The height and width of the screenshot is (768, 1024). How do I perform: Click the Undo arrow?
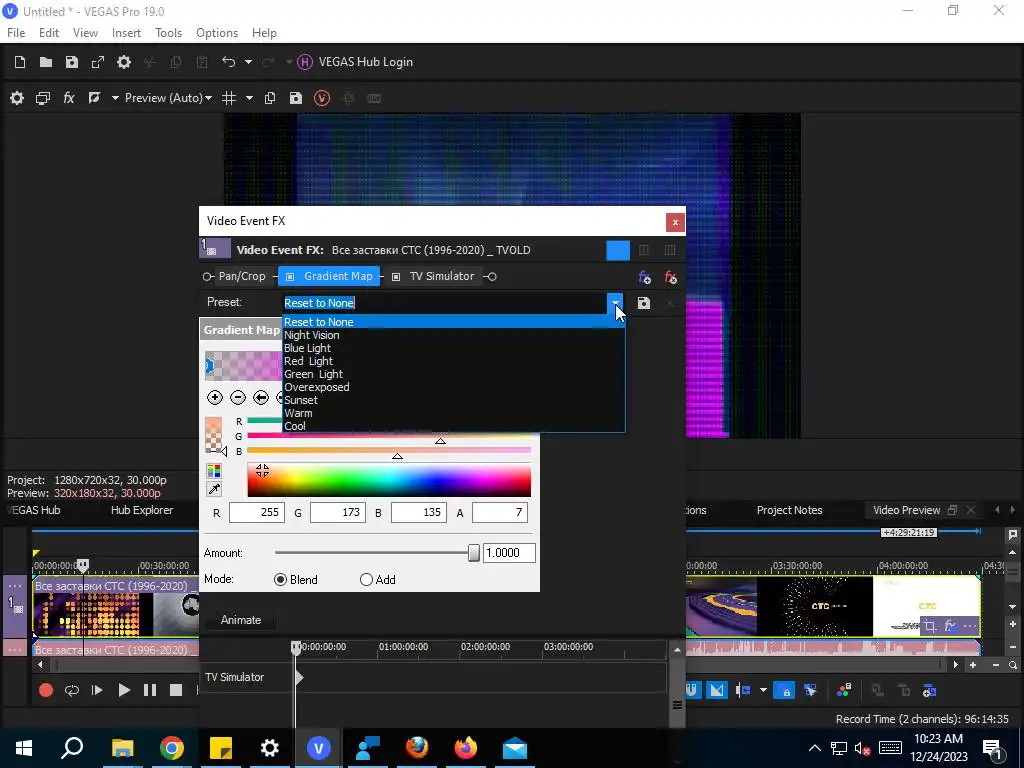click(229, 61)
